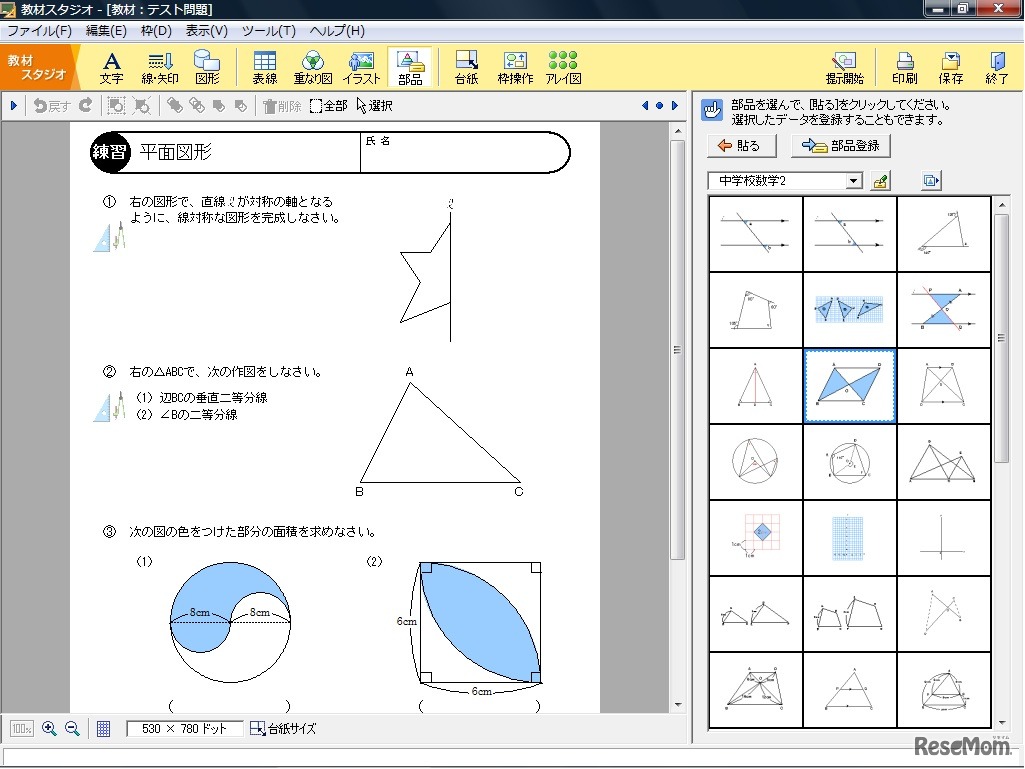Viewport: 1025px width, 769px height.
Task: Click the group frames icon in toolbar
Action: tap(116, 105)
